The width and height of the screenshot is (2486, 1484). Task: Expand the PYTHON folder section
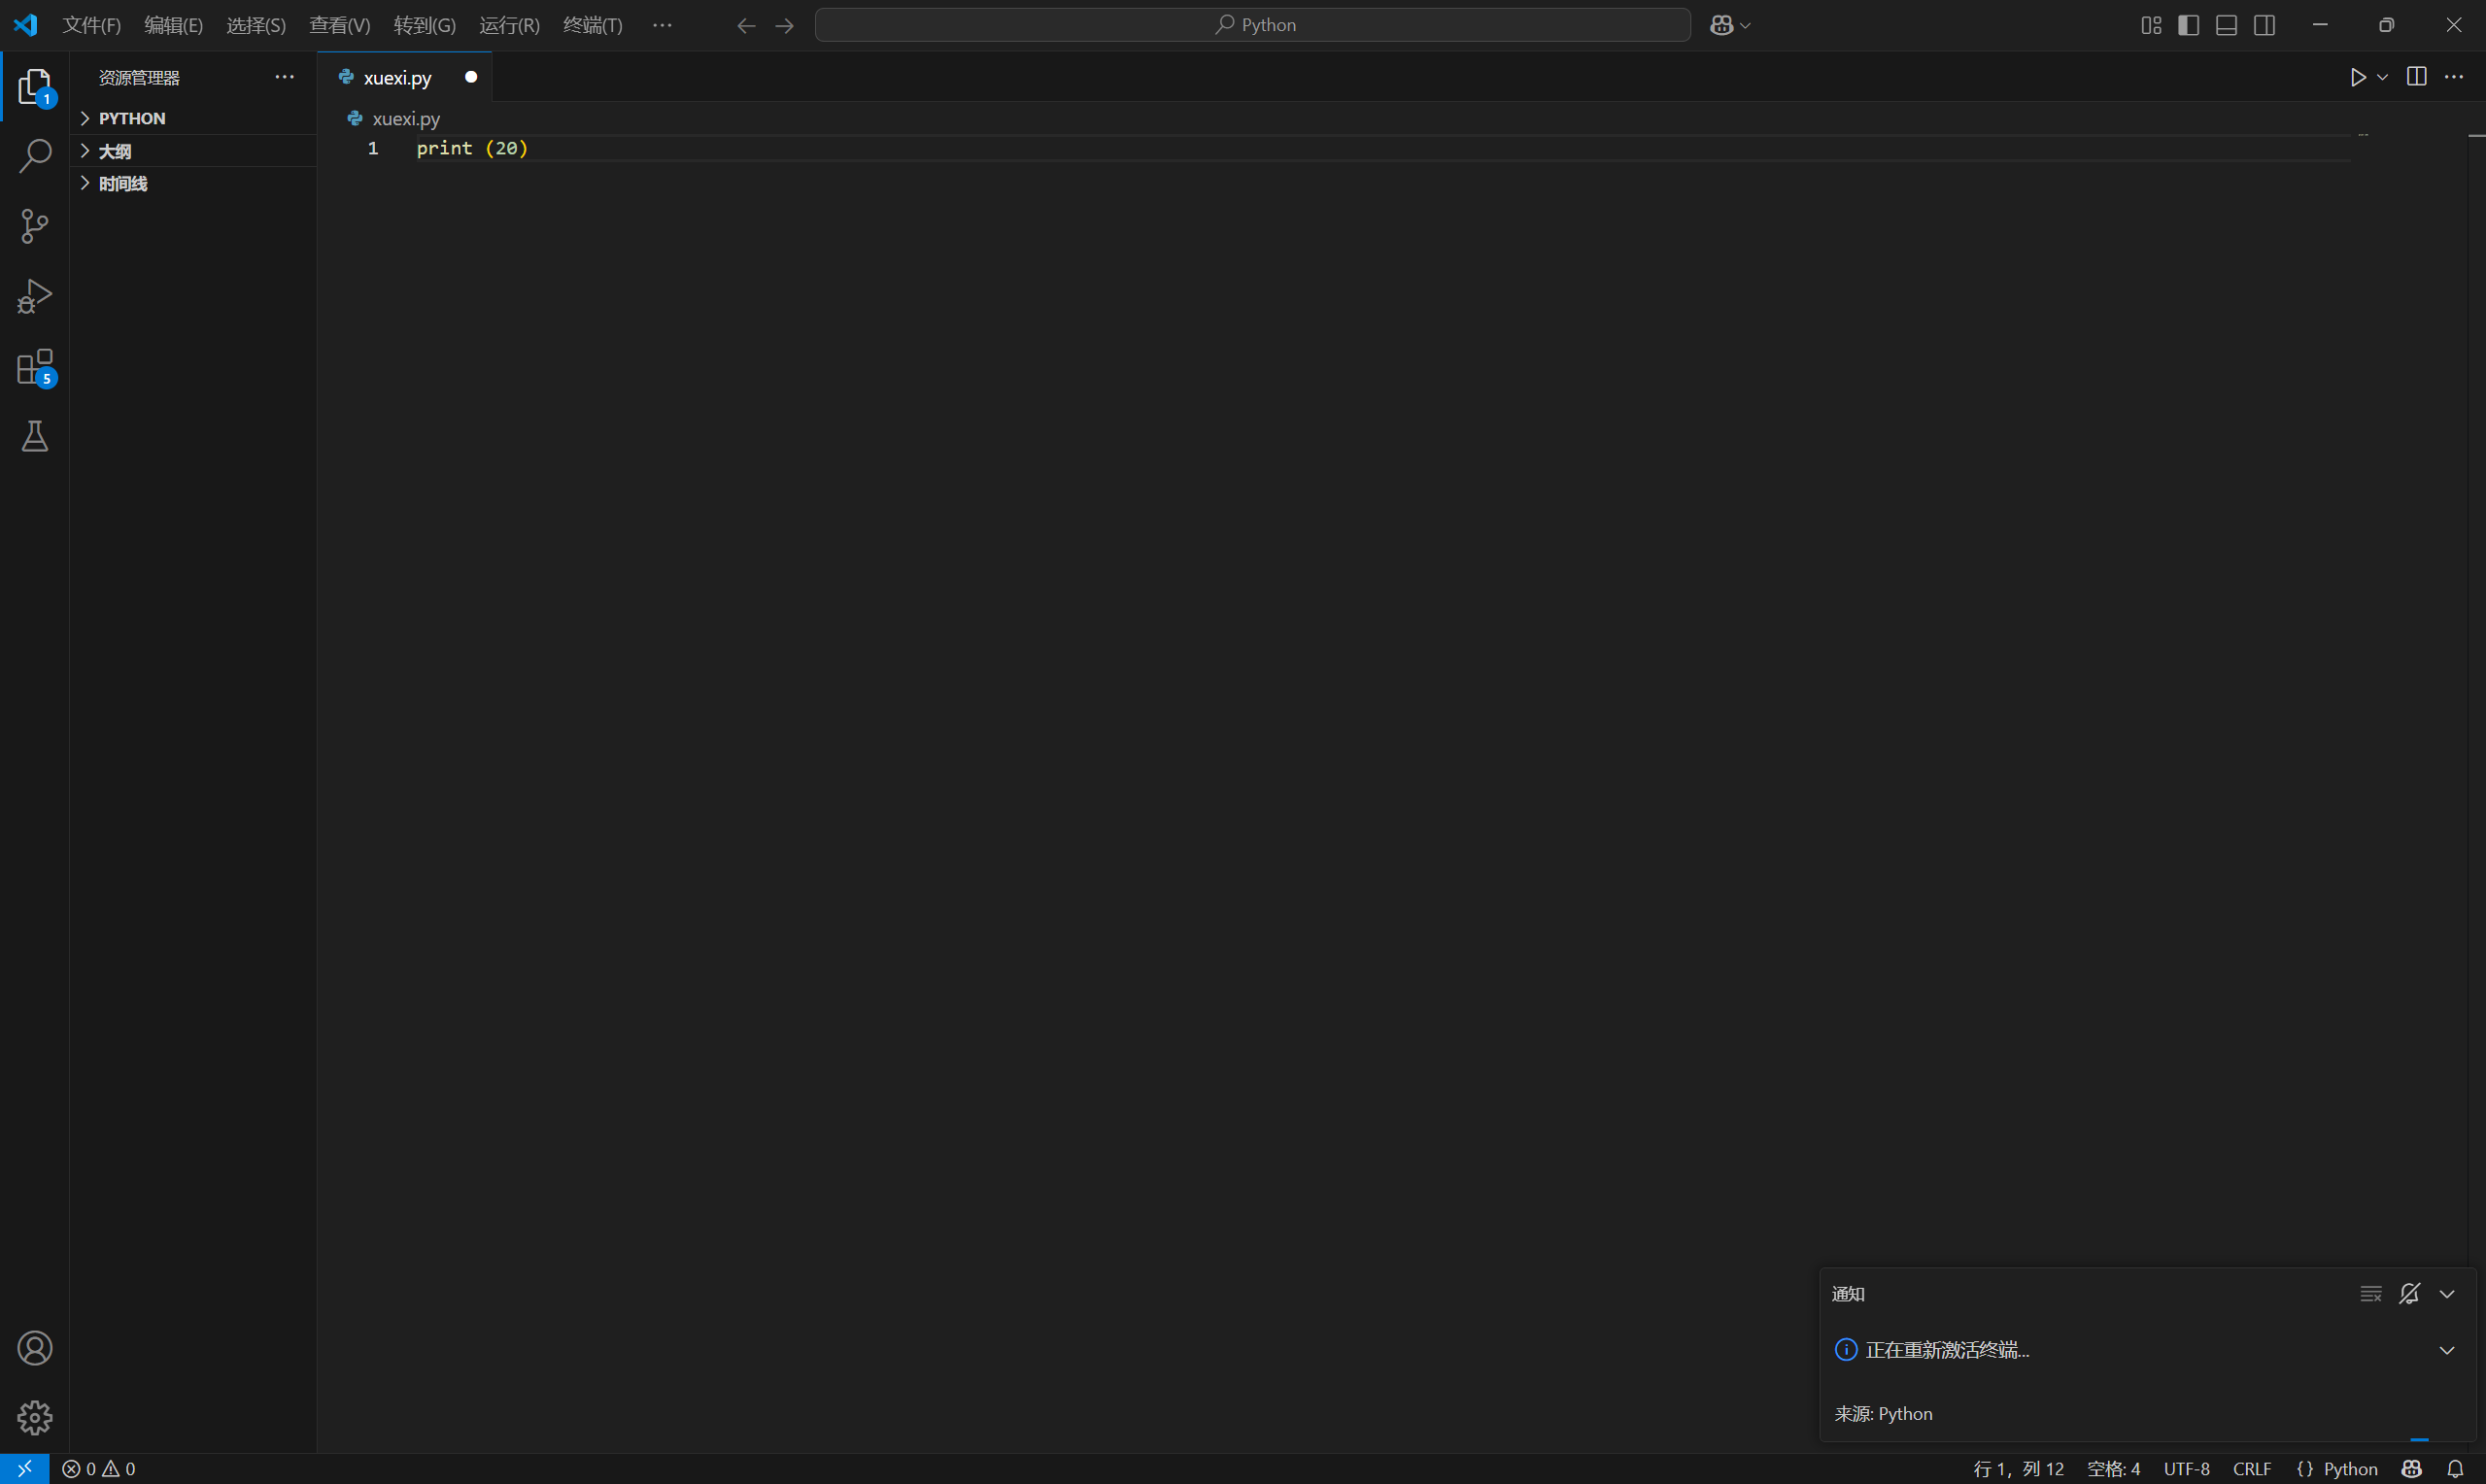tap(132, 118)
